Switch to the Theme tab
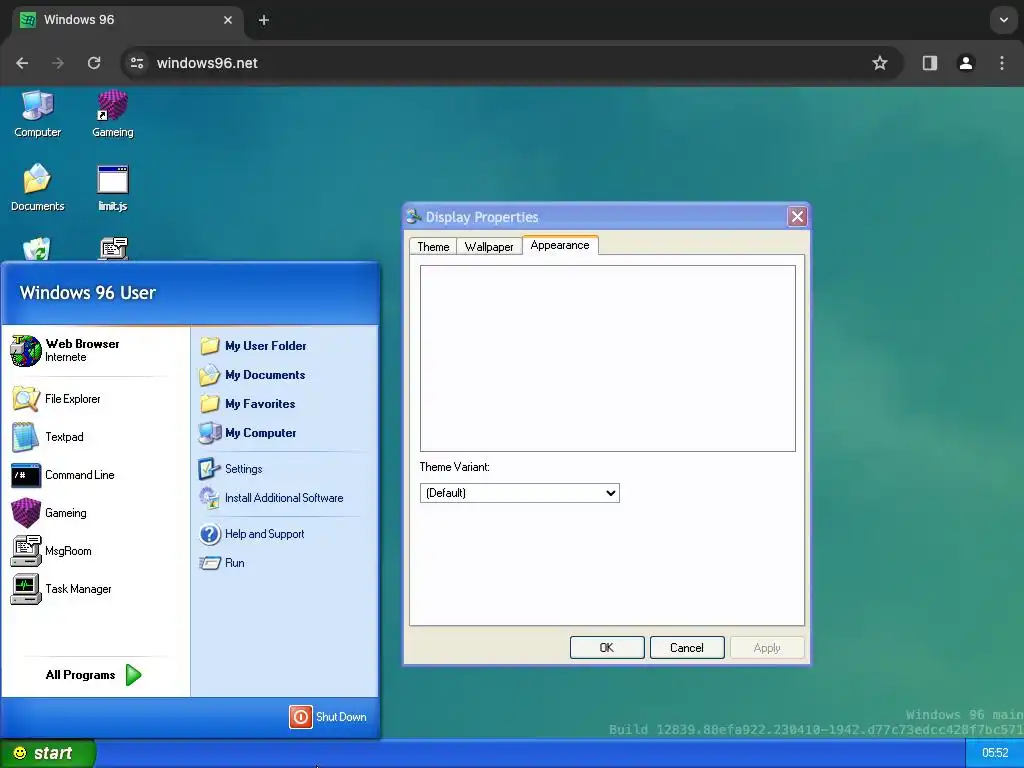The height and width of the screenshot is (768, 1024). tap(433, 247)
